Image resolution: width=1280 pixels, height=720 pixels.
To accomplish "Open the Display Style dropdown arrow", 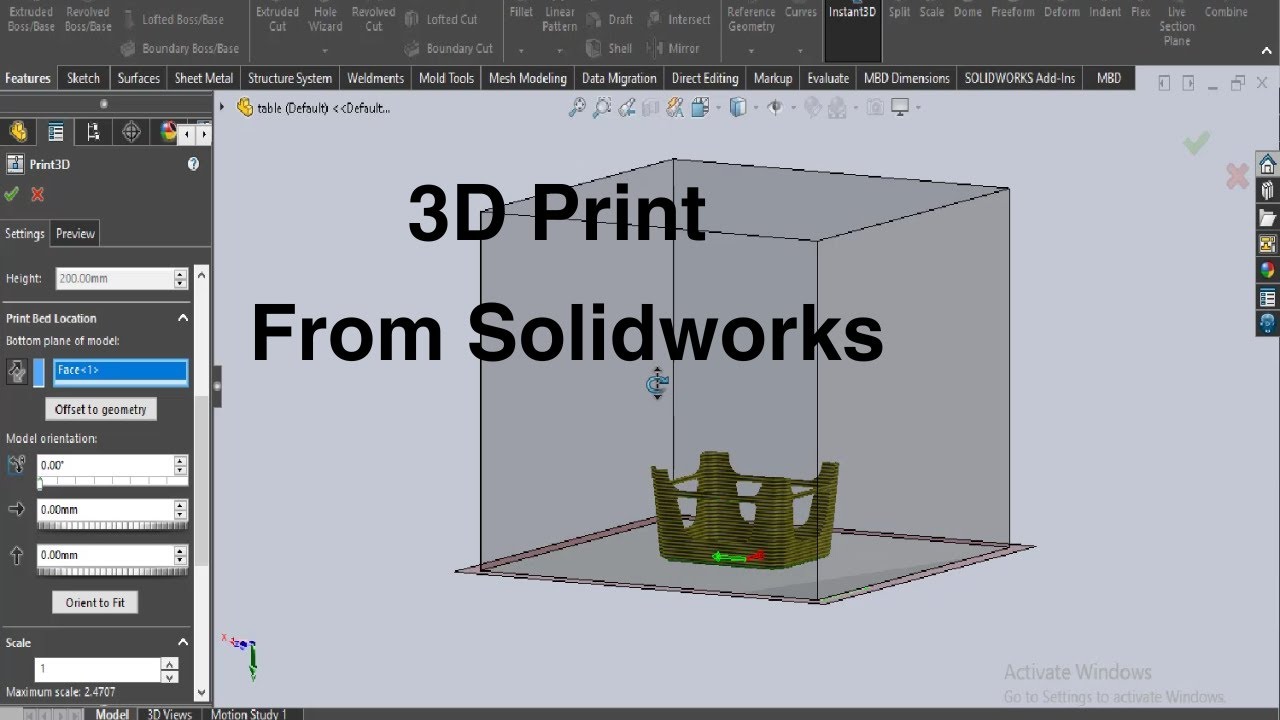I will click(x=754, y=108).
